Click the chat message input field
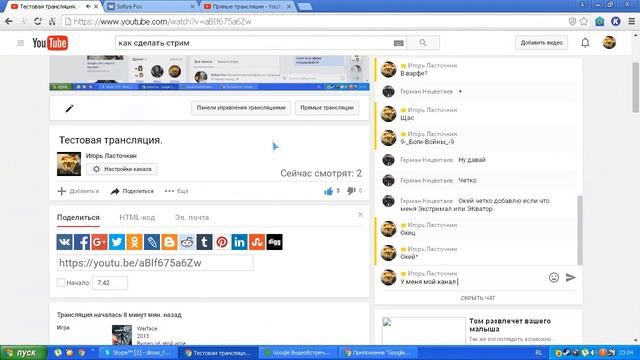 pos(471,282)
